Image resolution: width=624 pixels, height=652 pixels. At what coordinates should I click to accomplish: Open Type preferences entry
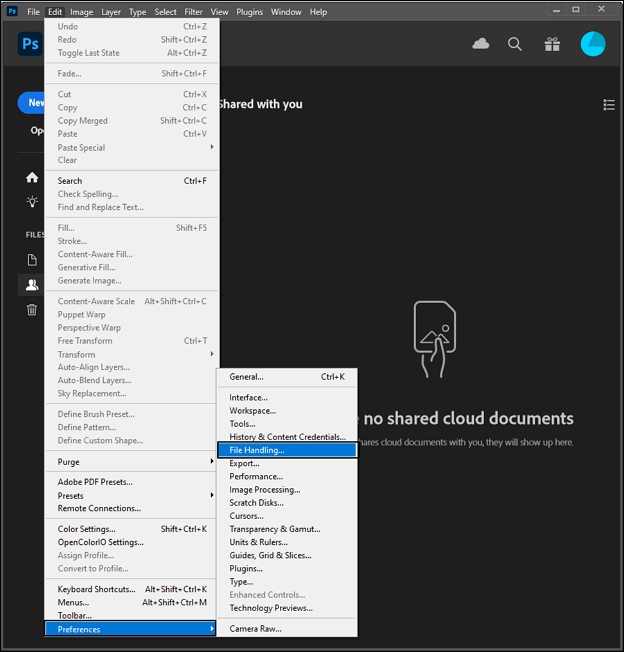click(x=287, y=582)
